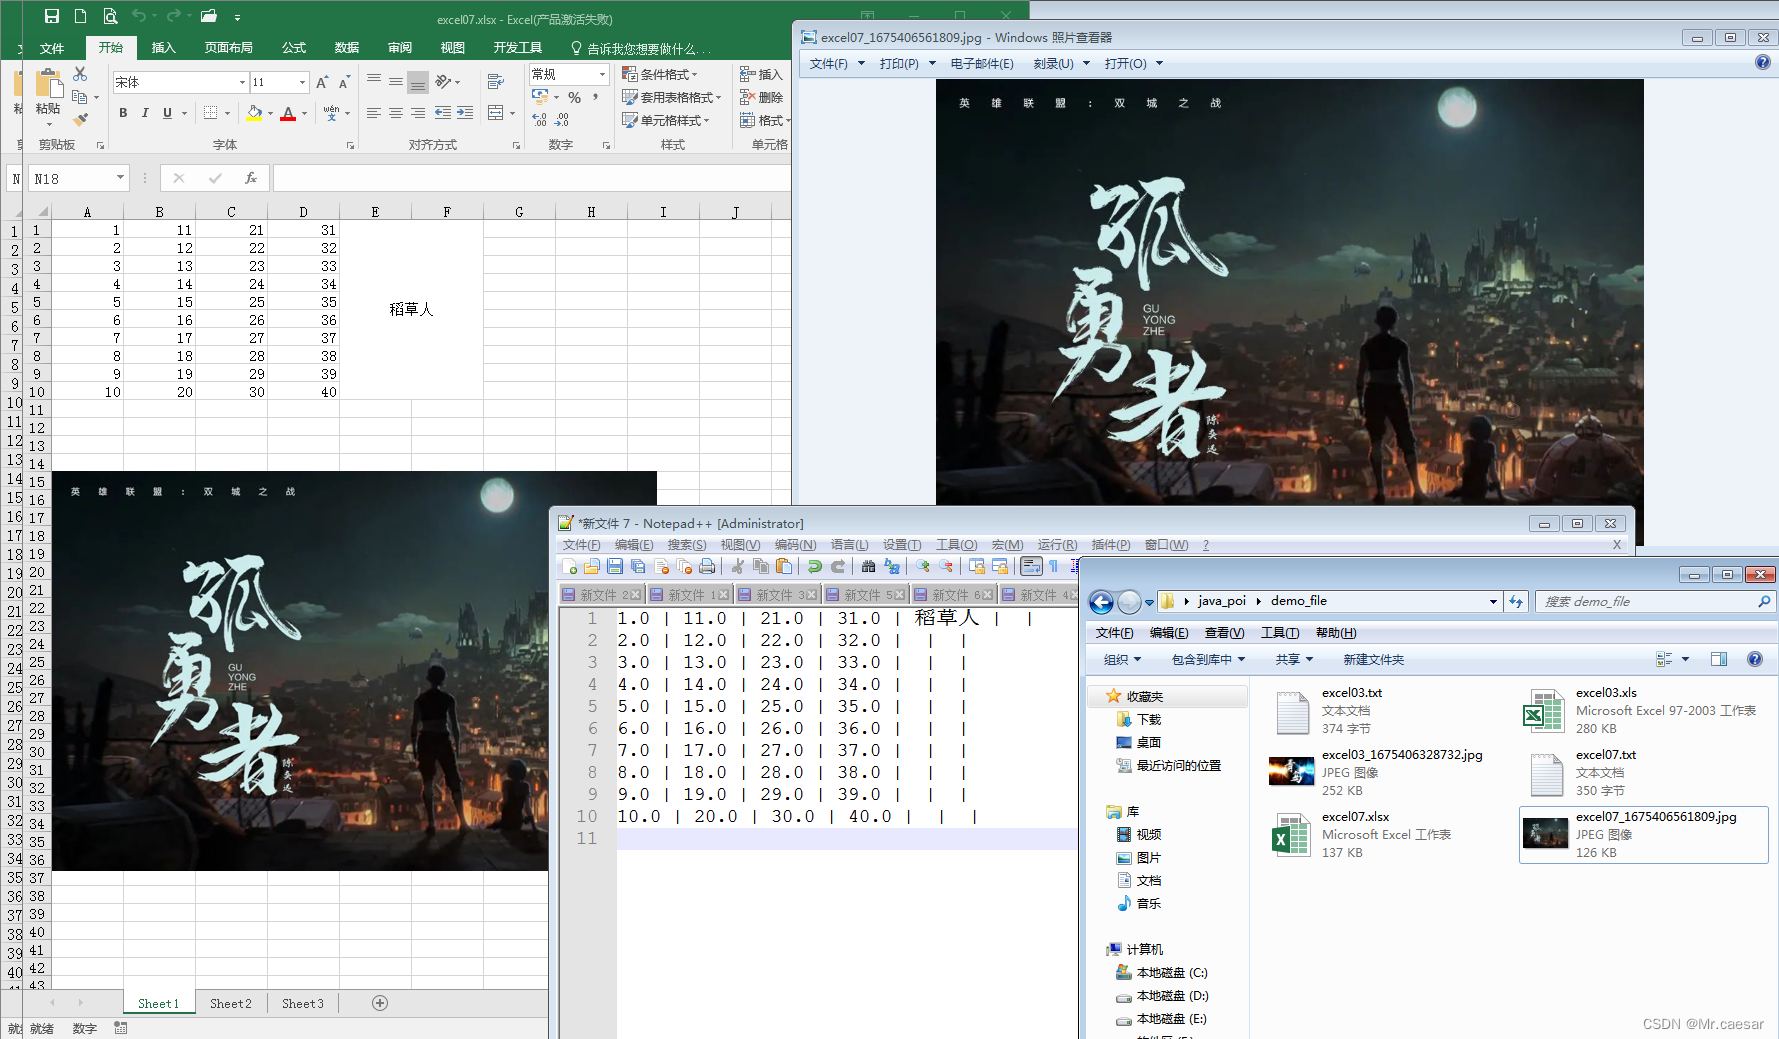Go back in the Explorer window

coord(1101,601)
